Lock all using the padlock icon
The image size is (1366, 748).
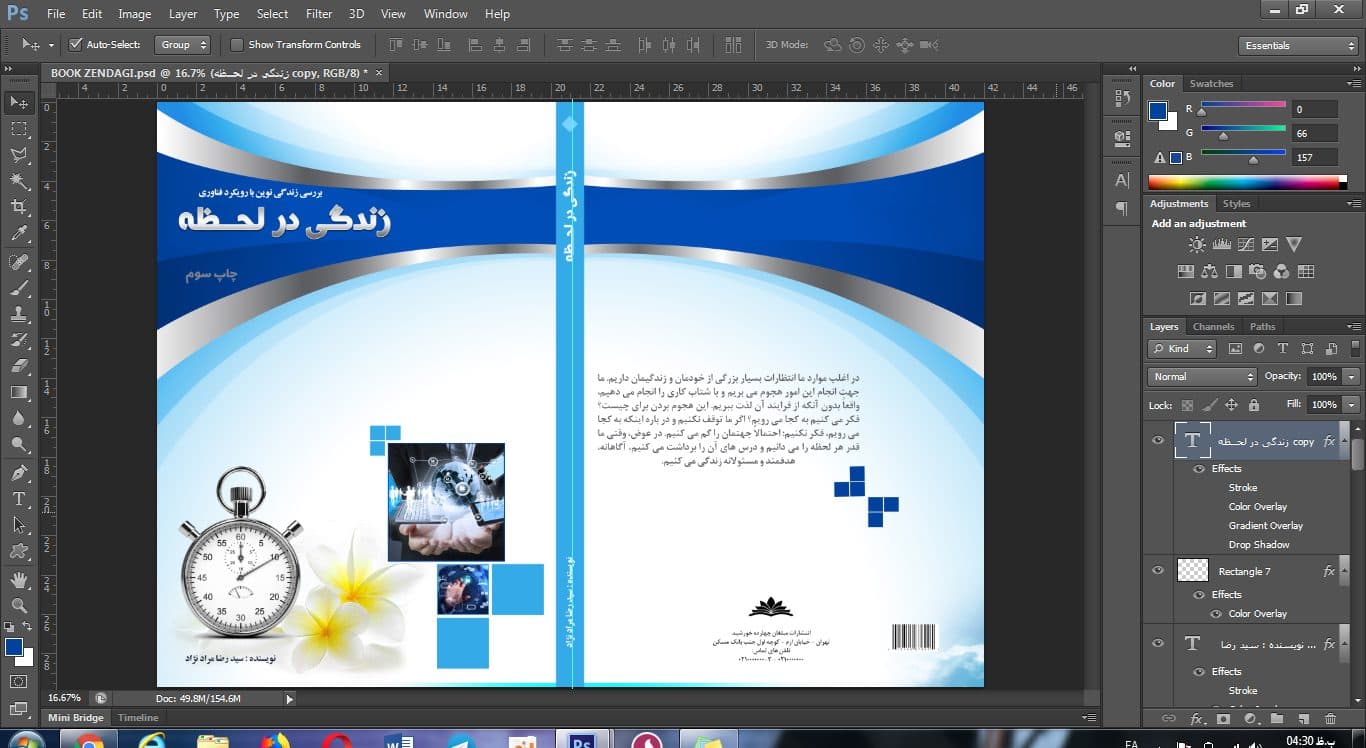[1254, 405]
